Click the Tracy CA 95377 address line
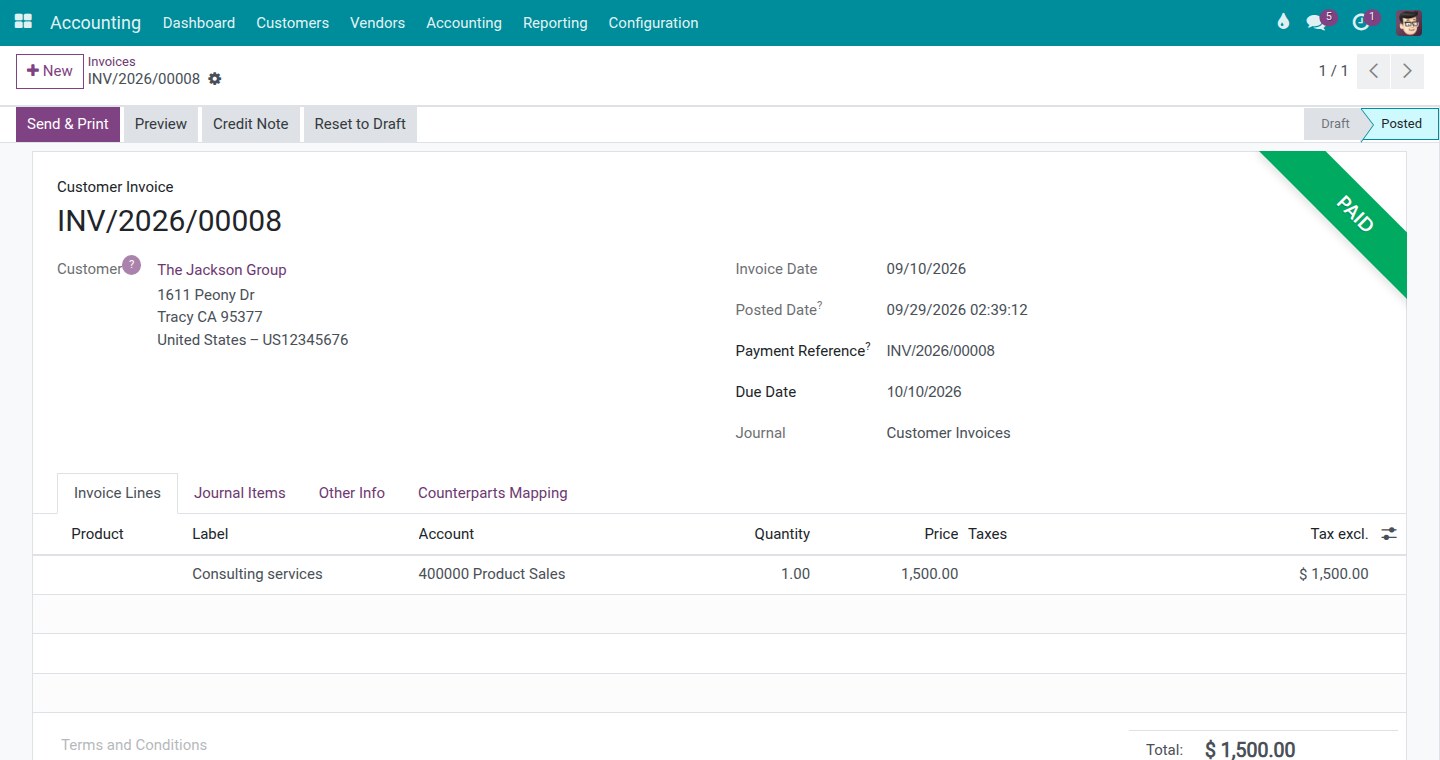This screenshot has height=760, width=1440. pos(210,317)
